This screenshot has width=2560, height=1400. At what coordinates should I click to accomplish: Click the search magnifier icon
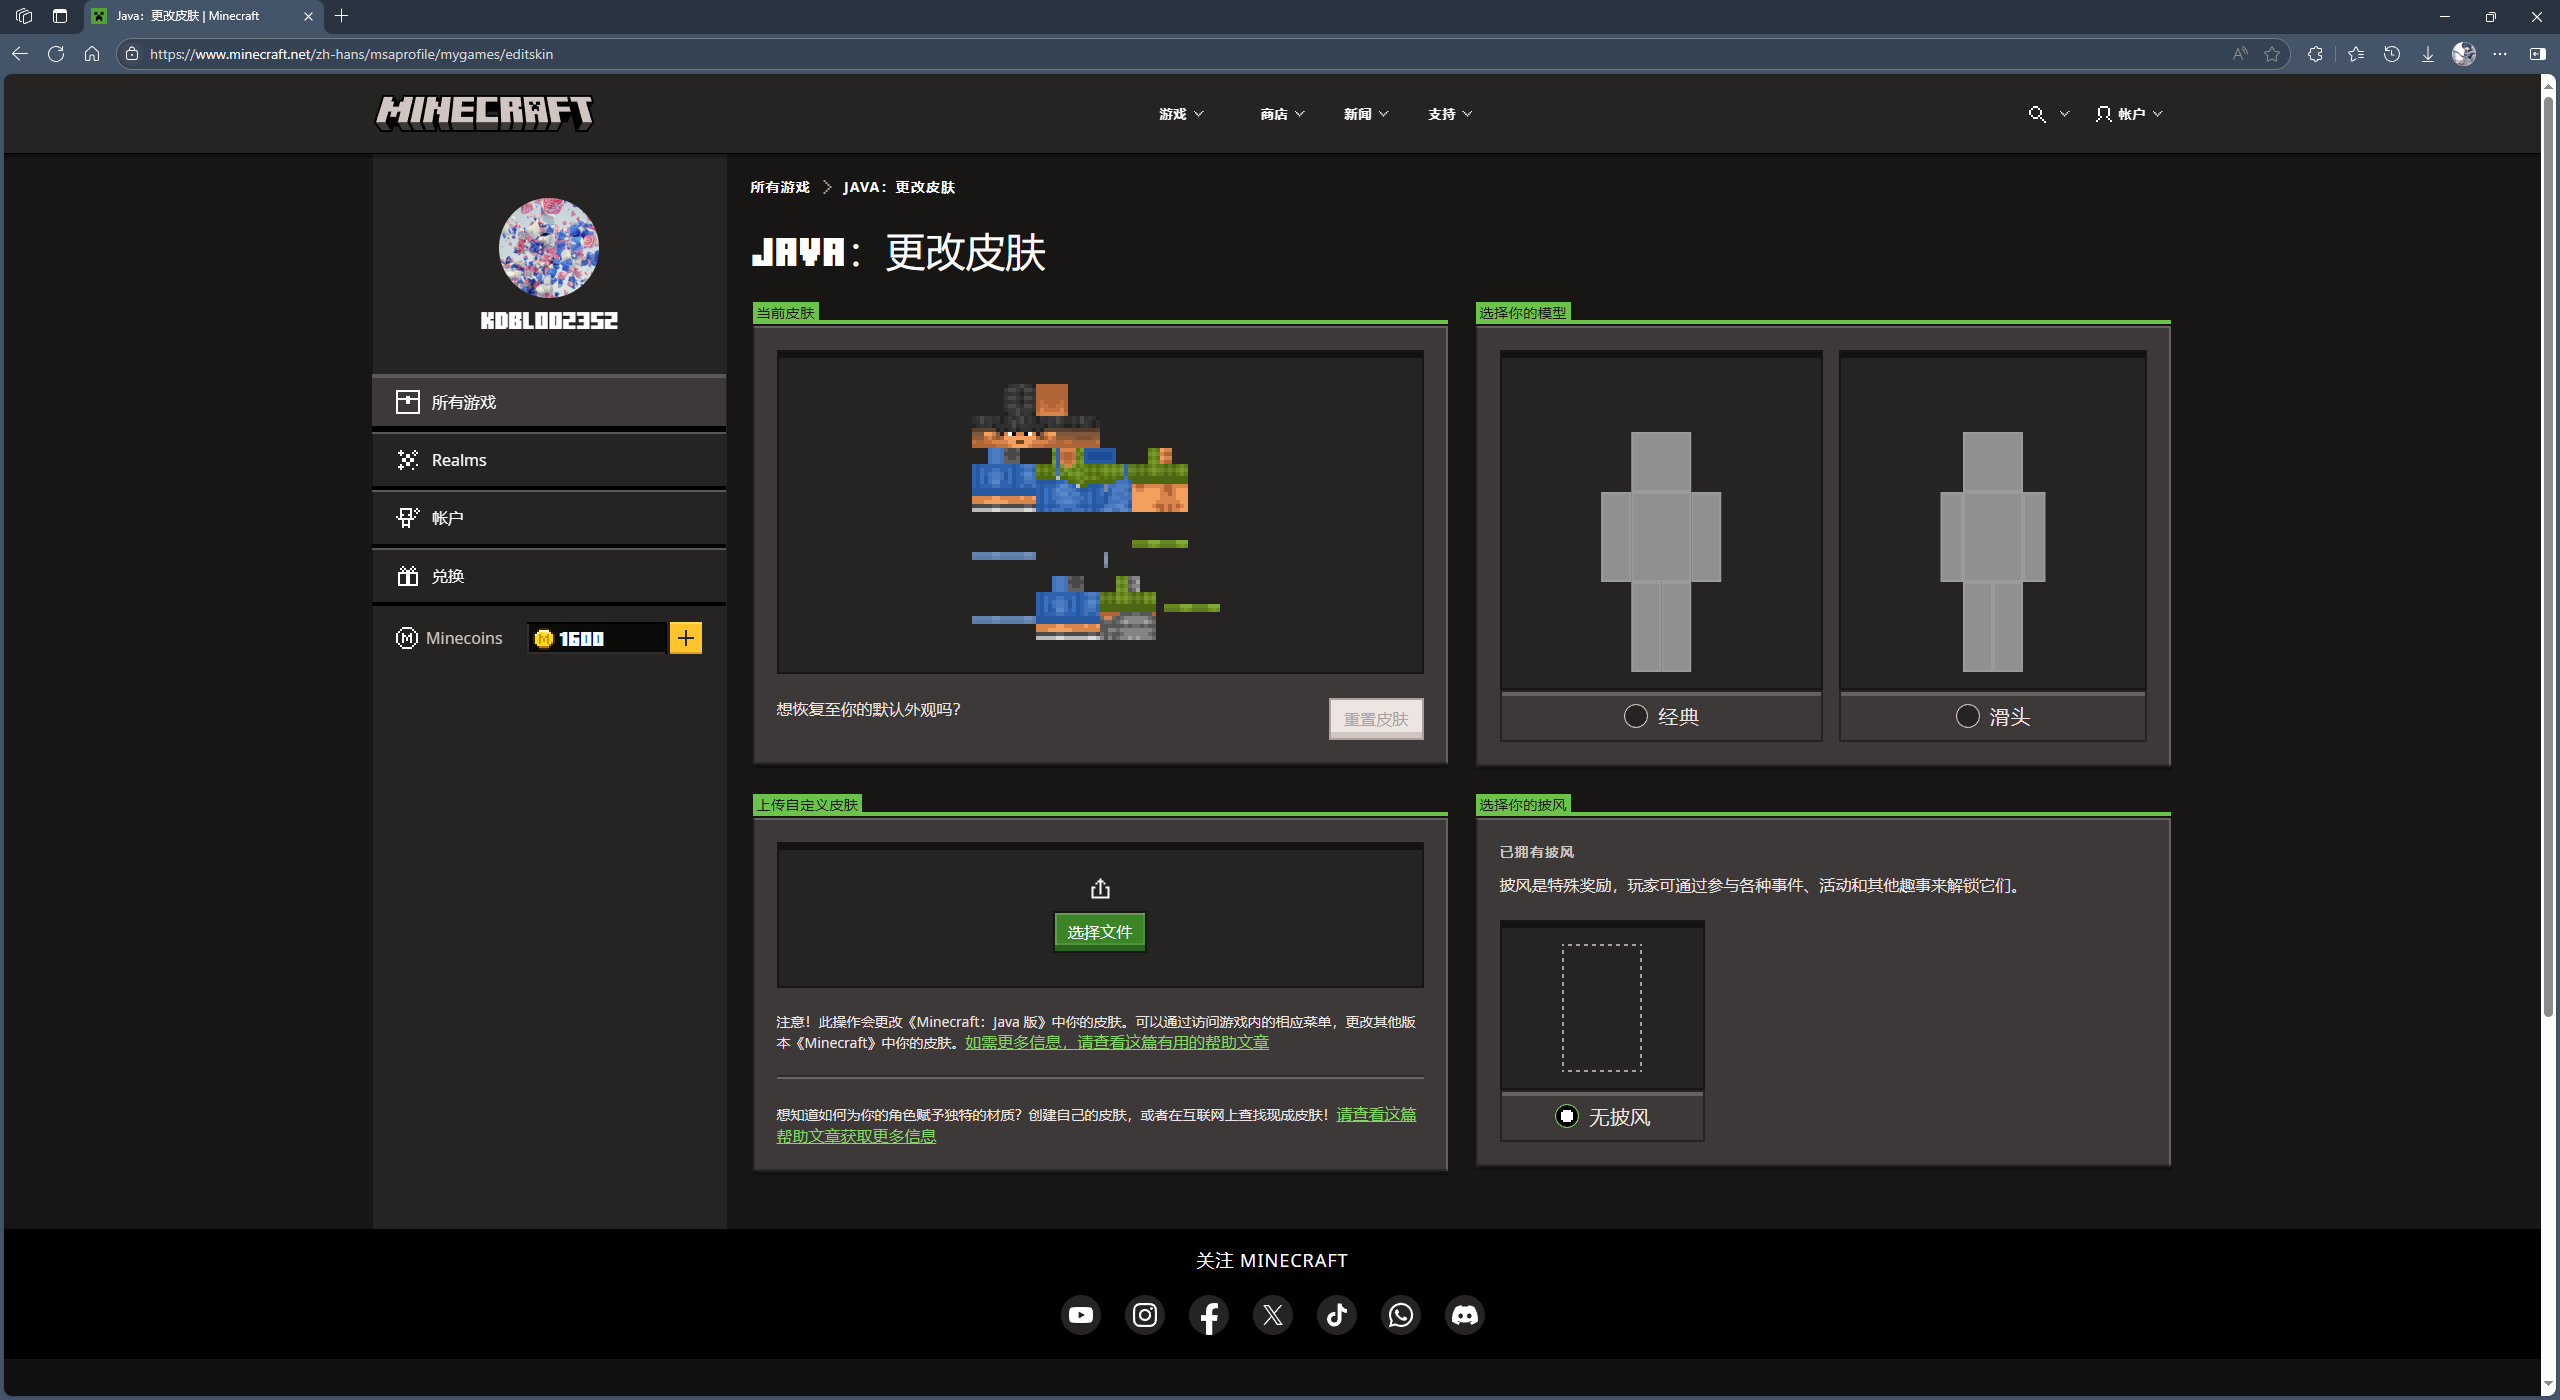click(2036, 114)
